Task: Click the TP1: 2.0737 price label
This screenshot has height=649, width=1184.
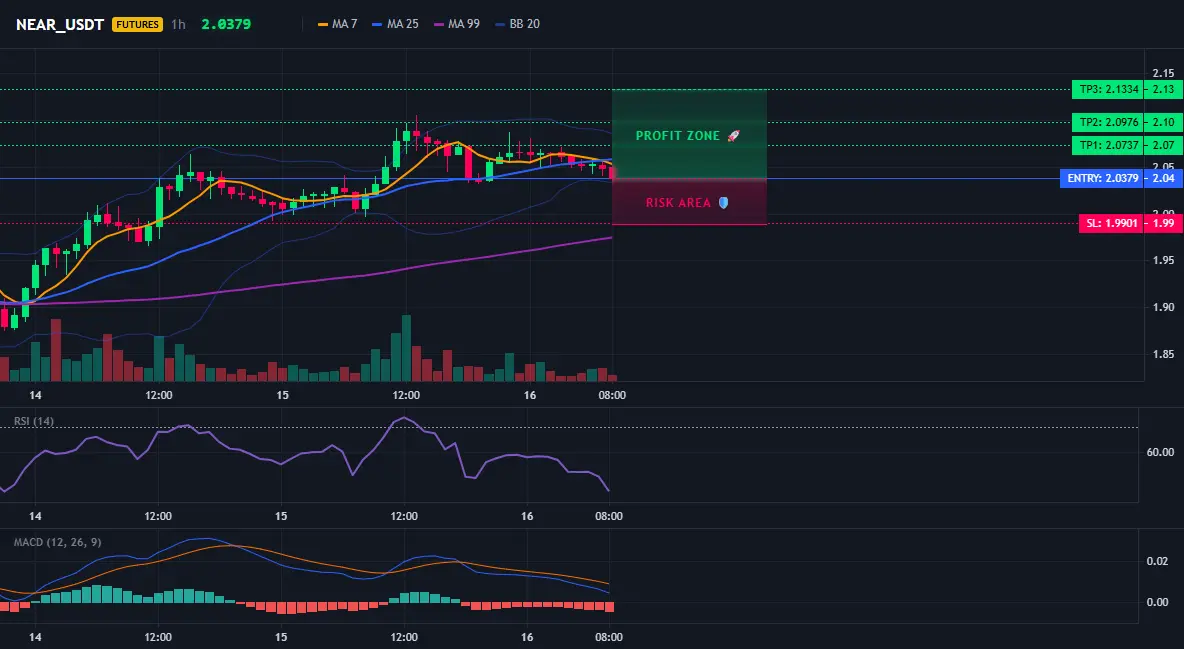Action: (x=1107, y=145)
